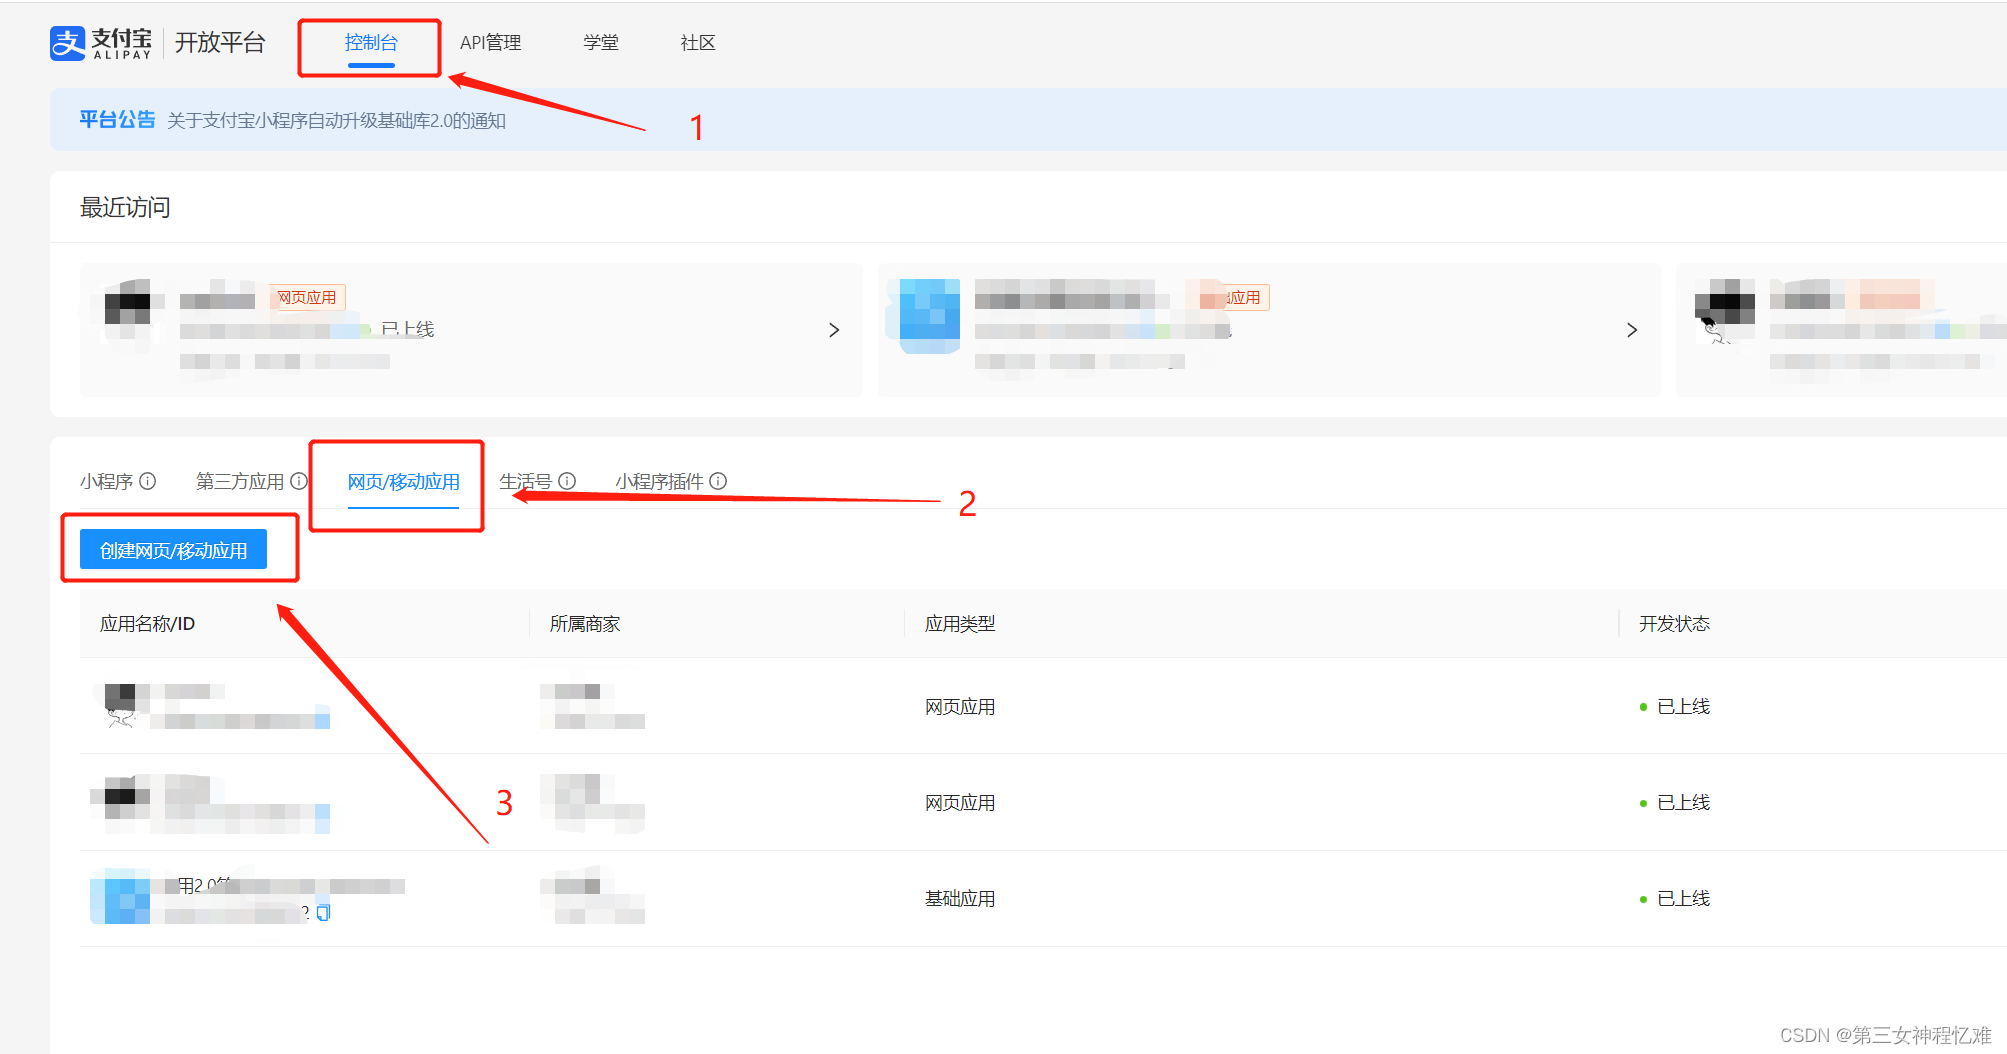This screenshot has width=2007, height=1054.
Task: Switch to the 生活号 tab
Action: tap(526, 481)
